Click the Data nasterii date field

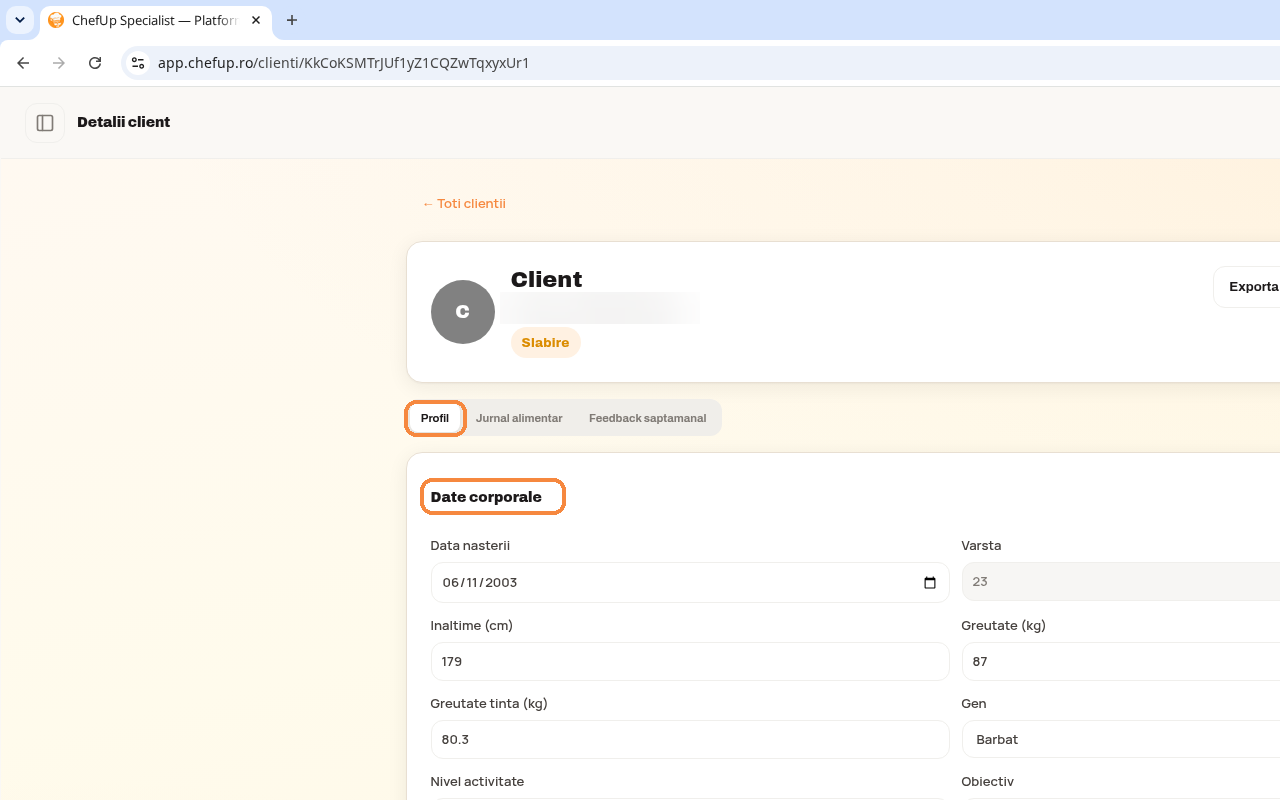point(690,582)
